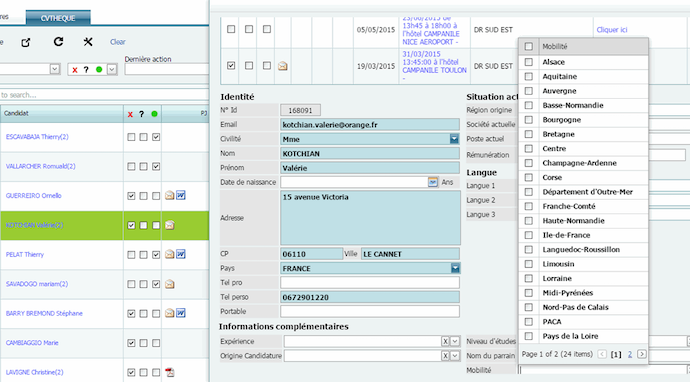Expand the Origine Candidature dropdown arrow
This screenshot has height=382, width=690.
455,356
